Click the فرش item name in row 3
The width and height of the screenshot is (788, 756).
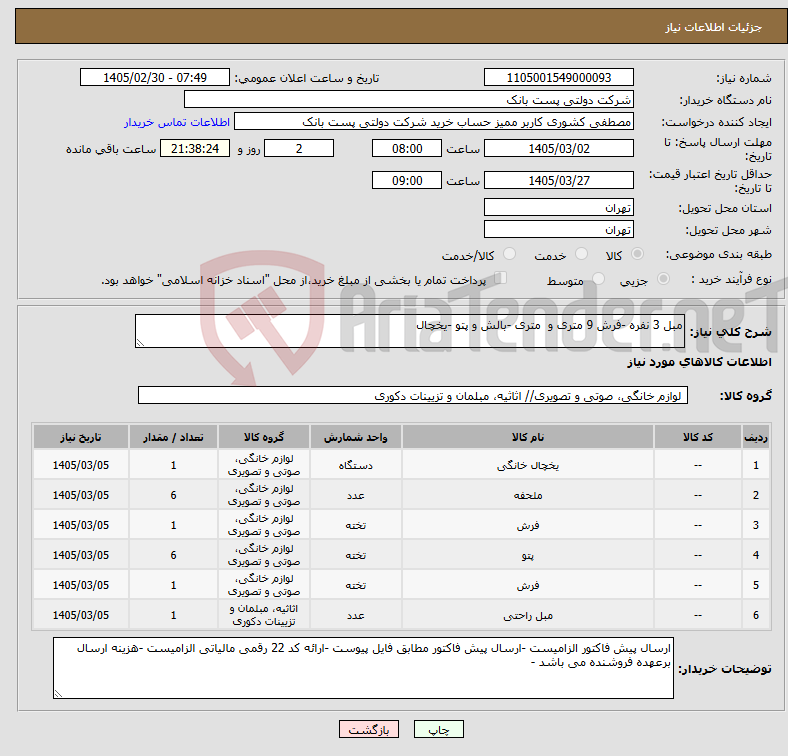pyautogui.click(x=528, y=526)
